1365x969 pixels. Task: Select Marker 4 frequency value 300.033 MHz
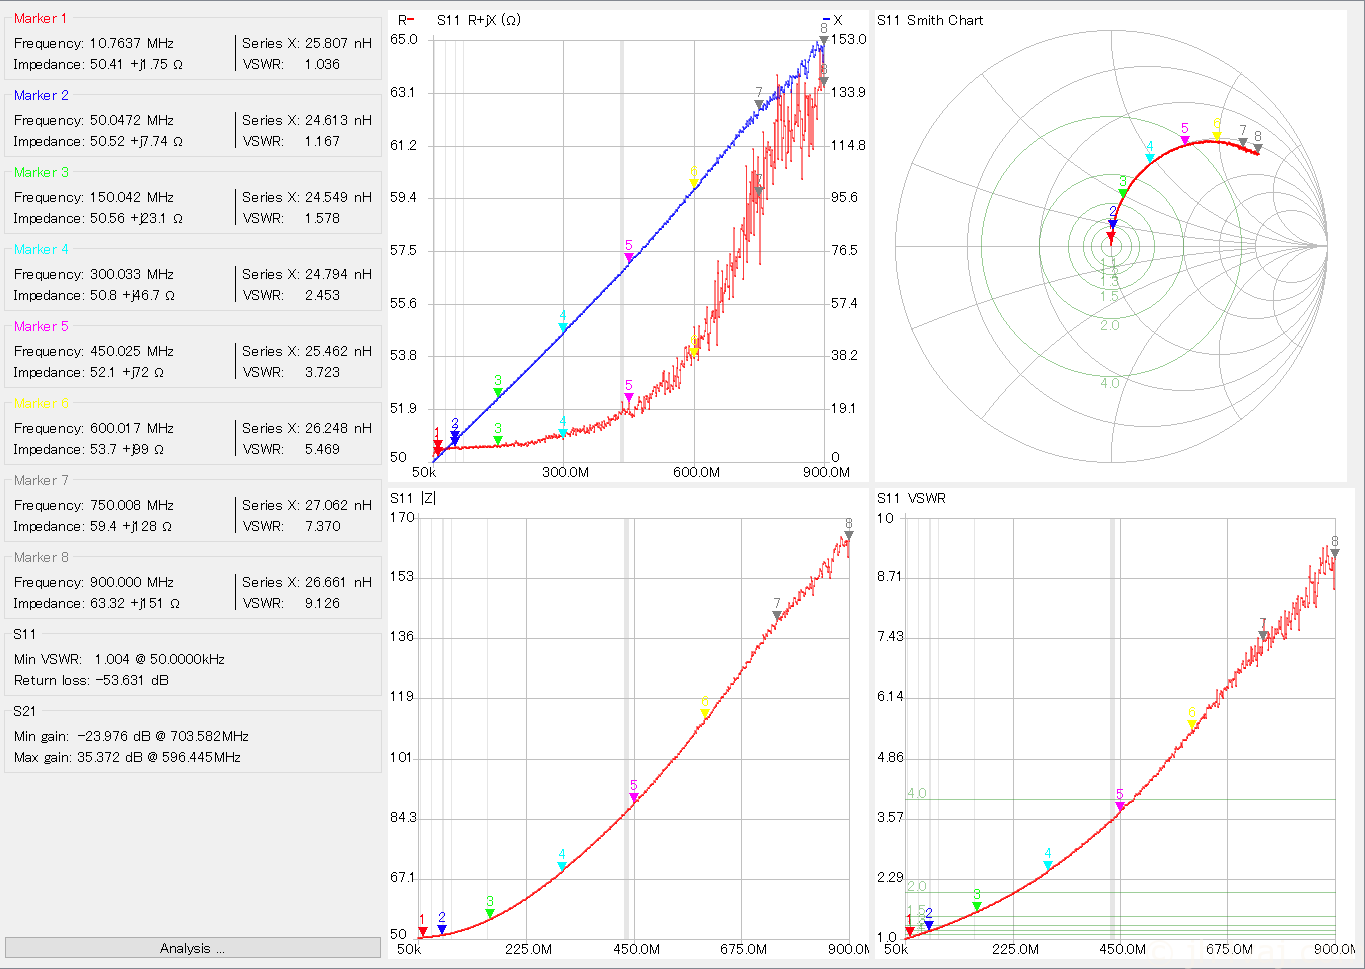coord(132,274)
